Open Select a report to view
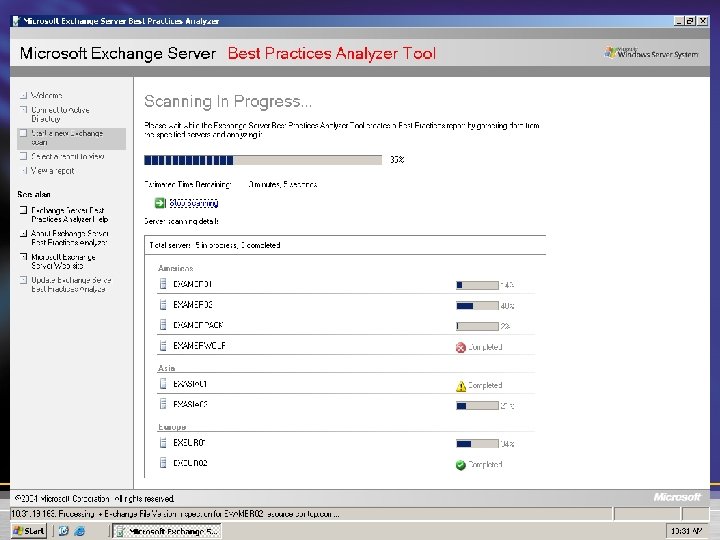The image size is (720, 540). click(x=68, y=157)
